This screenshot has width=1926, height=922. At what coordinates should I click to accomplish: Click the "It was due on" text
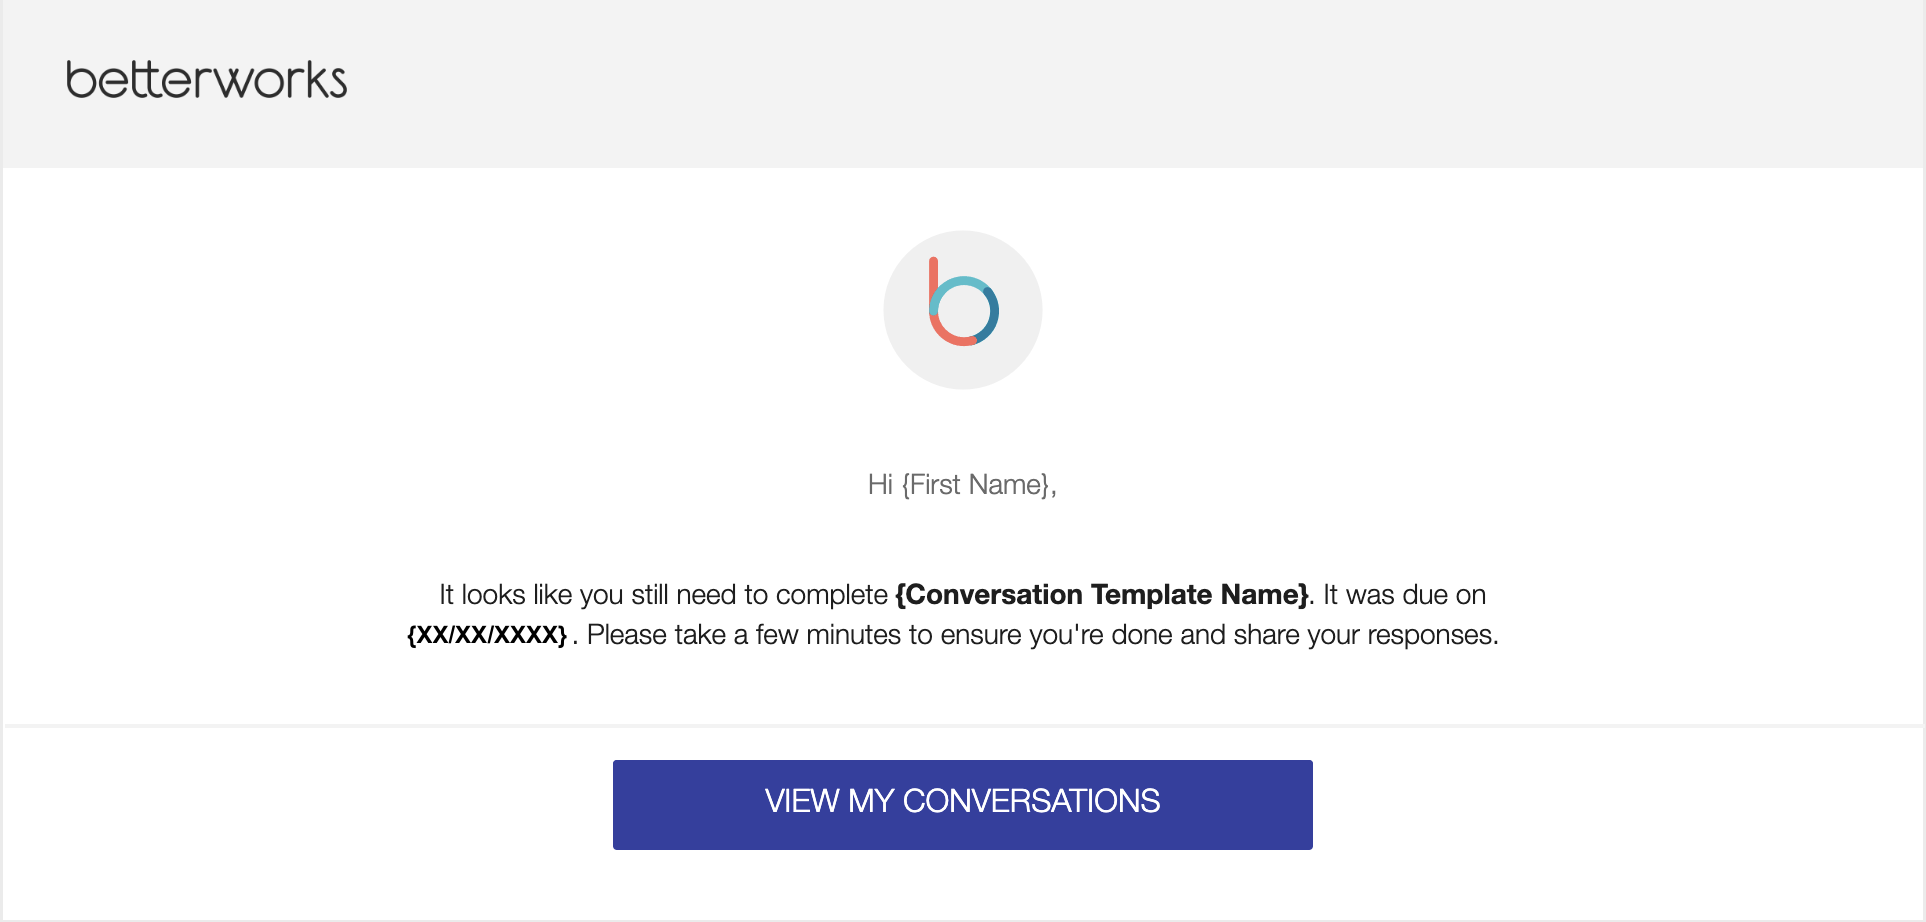pos(1405,595)
